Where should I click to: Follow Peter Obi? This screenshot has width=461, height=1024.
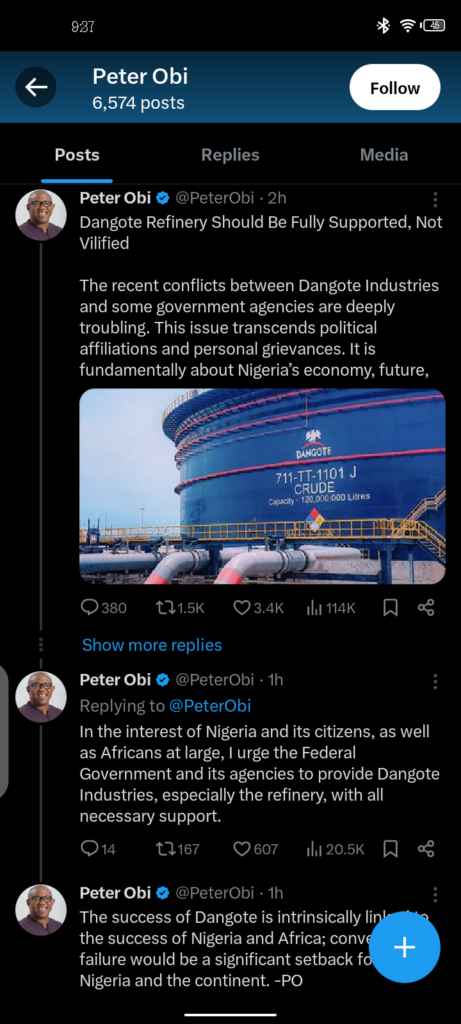click(x=394, y=88)
